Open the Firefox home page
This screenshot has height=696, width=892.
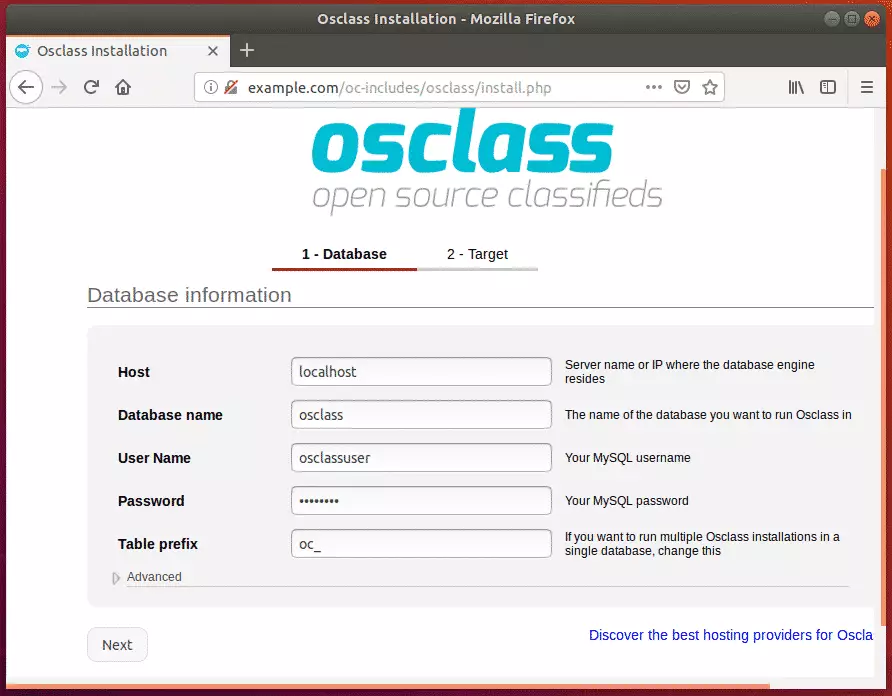(x=123, y=87)
